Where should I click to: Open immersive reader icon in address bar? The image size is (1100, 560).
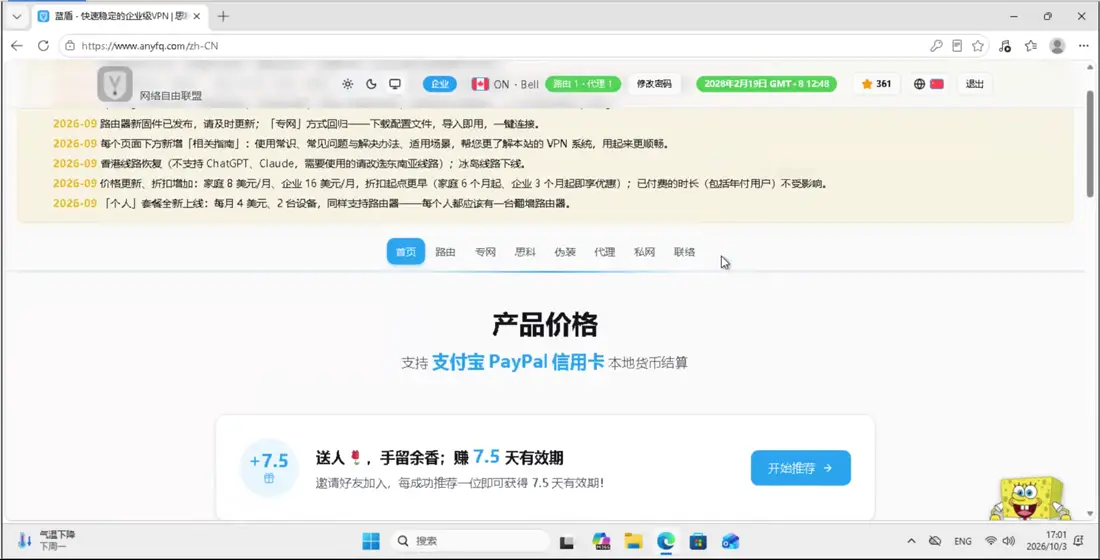957,46
